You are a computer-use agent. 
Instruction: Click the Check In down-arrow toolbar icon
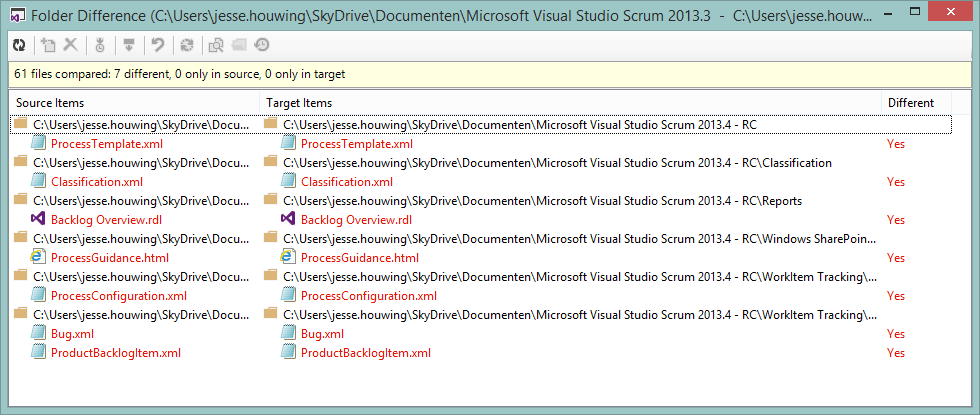pos(129,44)
